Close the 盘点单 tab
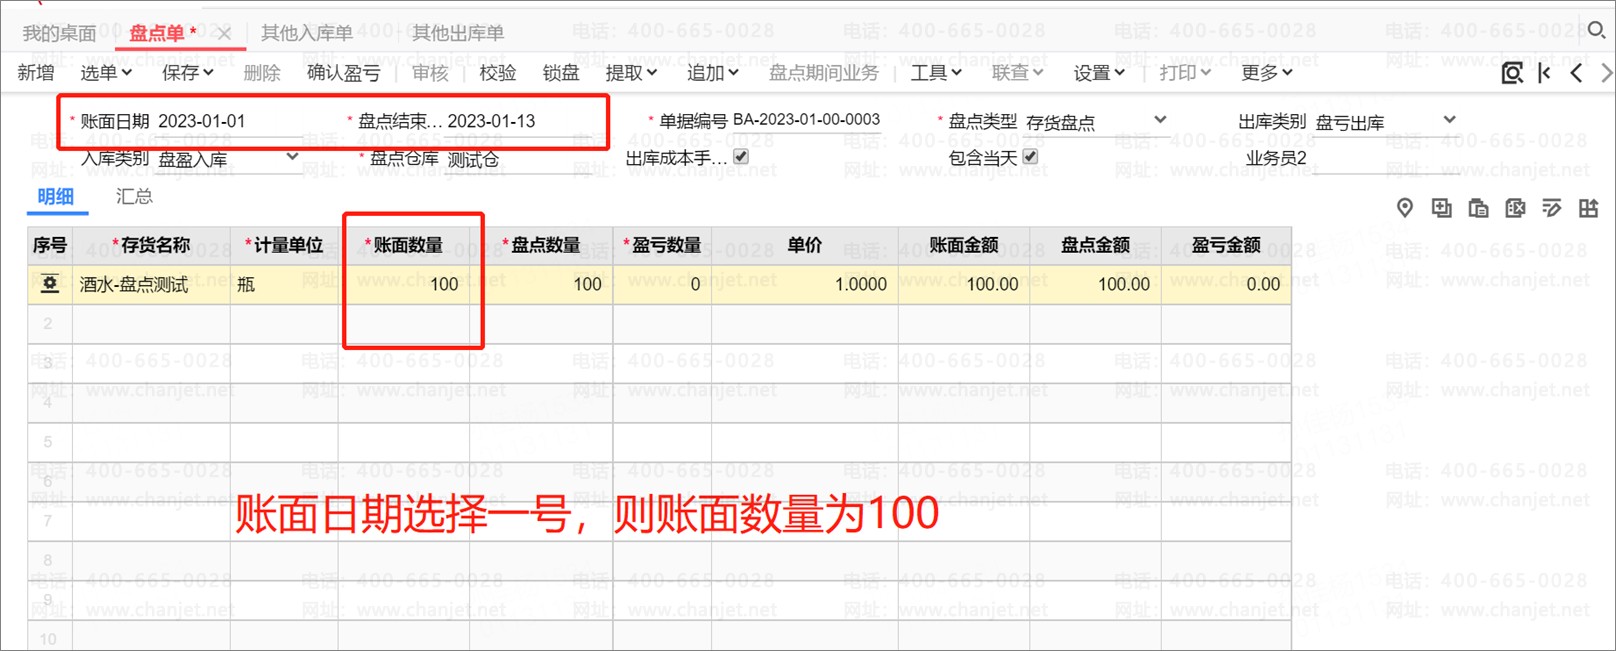1616x651 pixels. pyautogui.click(x=224, y=33)
